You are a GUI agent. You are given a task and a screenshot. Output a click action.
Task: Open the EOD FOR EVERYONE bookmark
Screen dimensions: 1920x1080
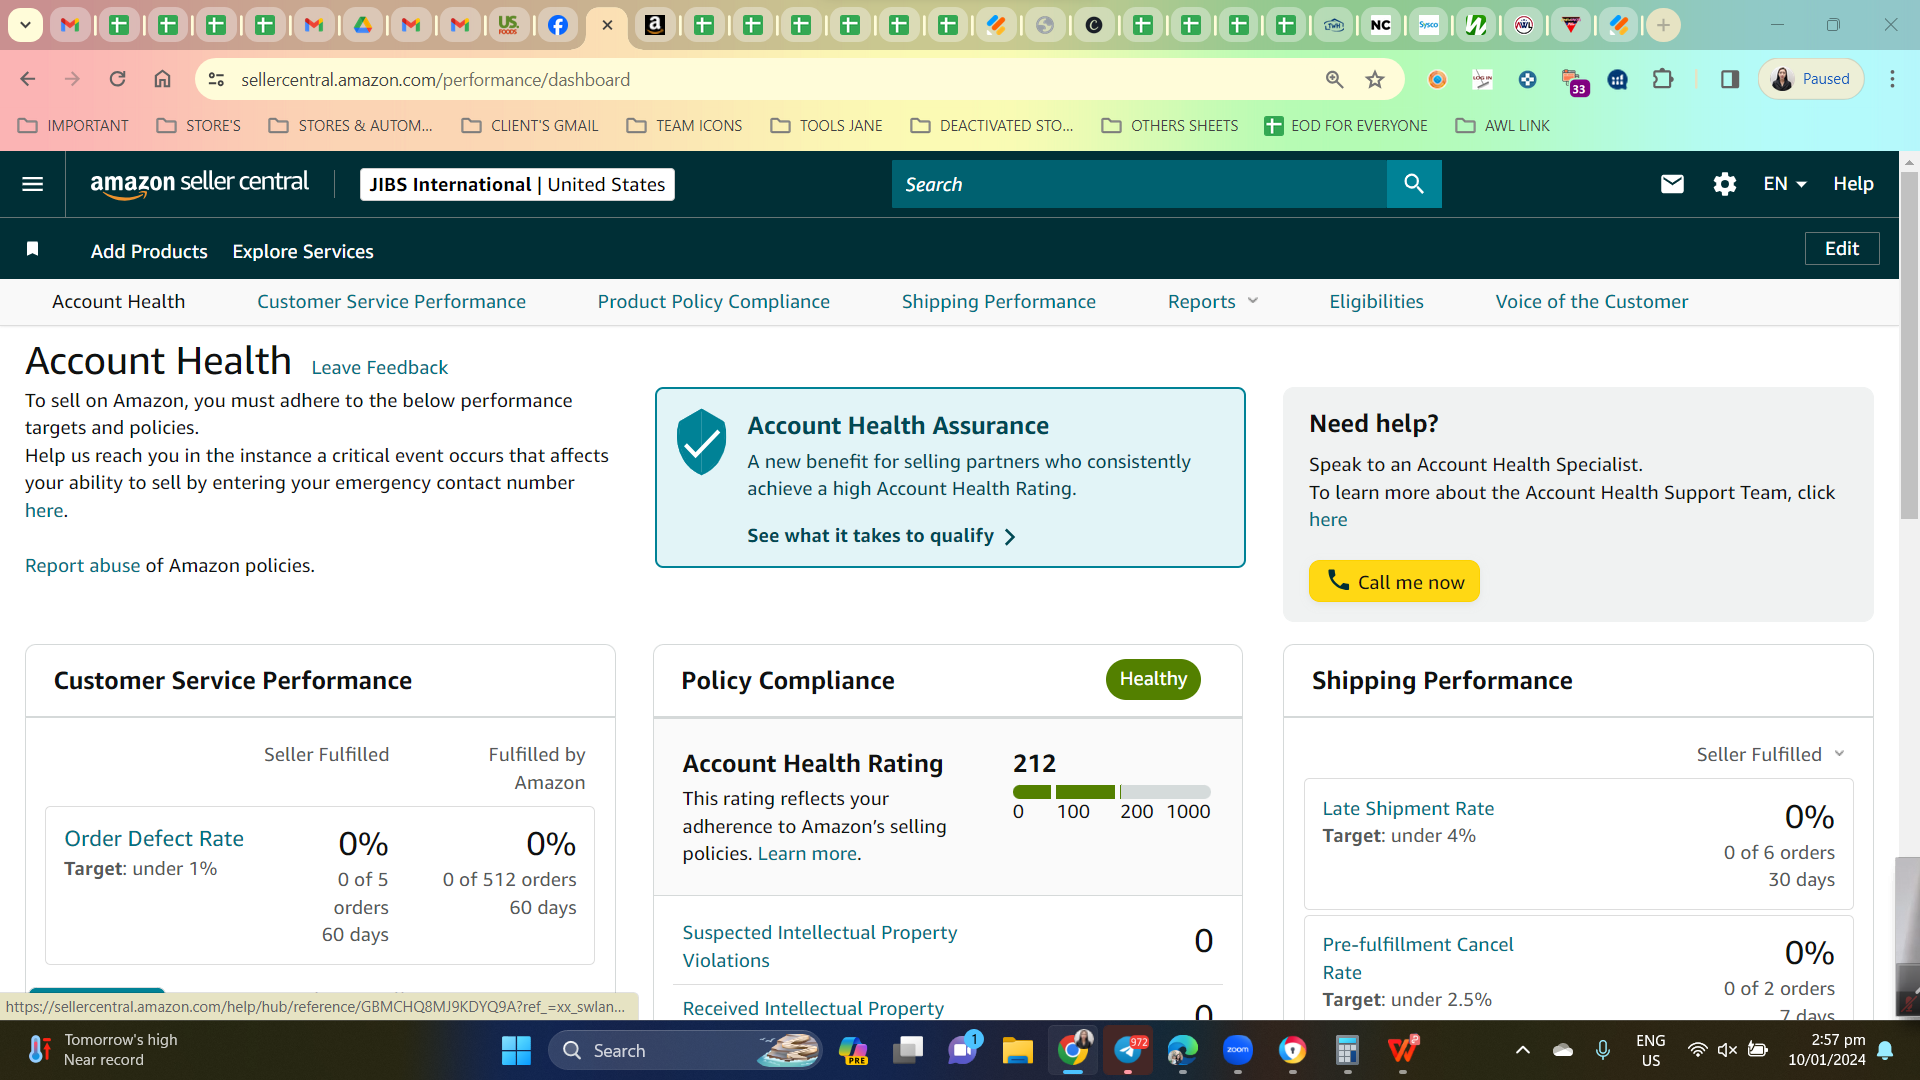click(x=1345, y=126)
